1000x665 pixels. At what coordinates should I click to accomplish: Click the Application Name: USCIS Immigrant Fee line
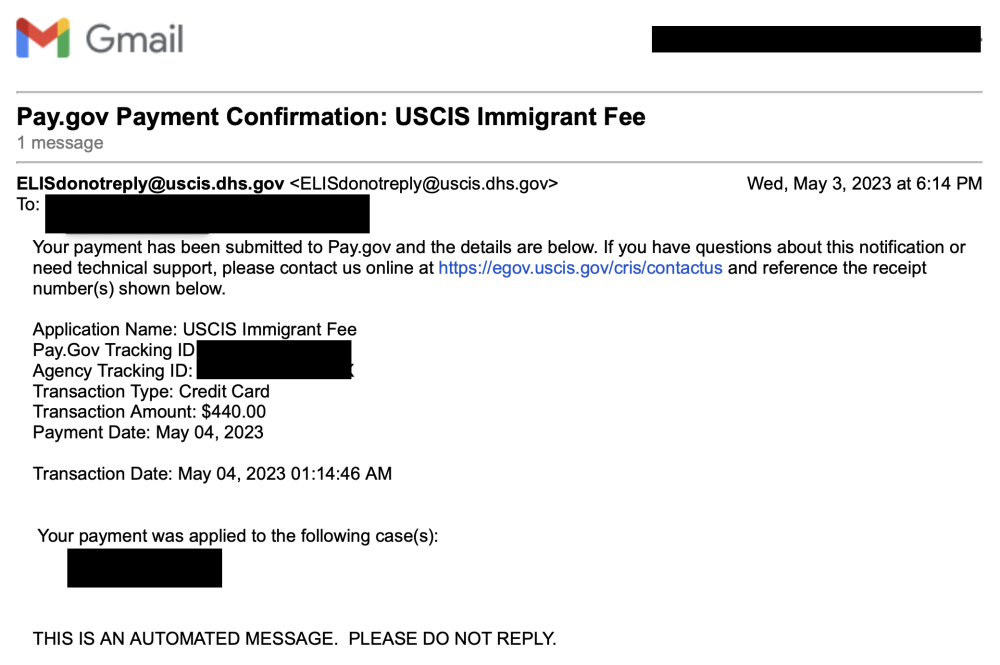pos(195,329)
